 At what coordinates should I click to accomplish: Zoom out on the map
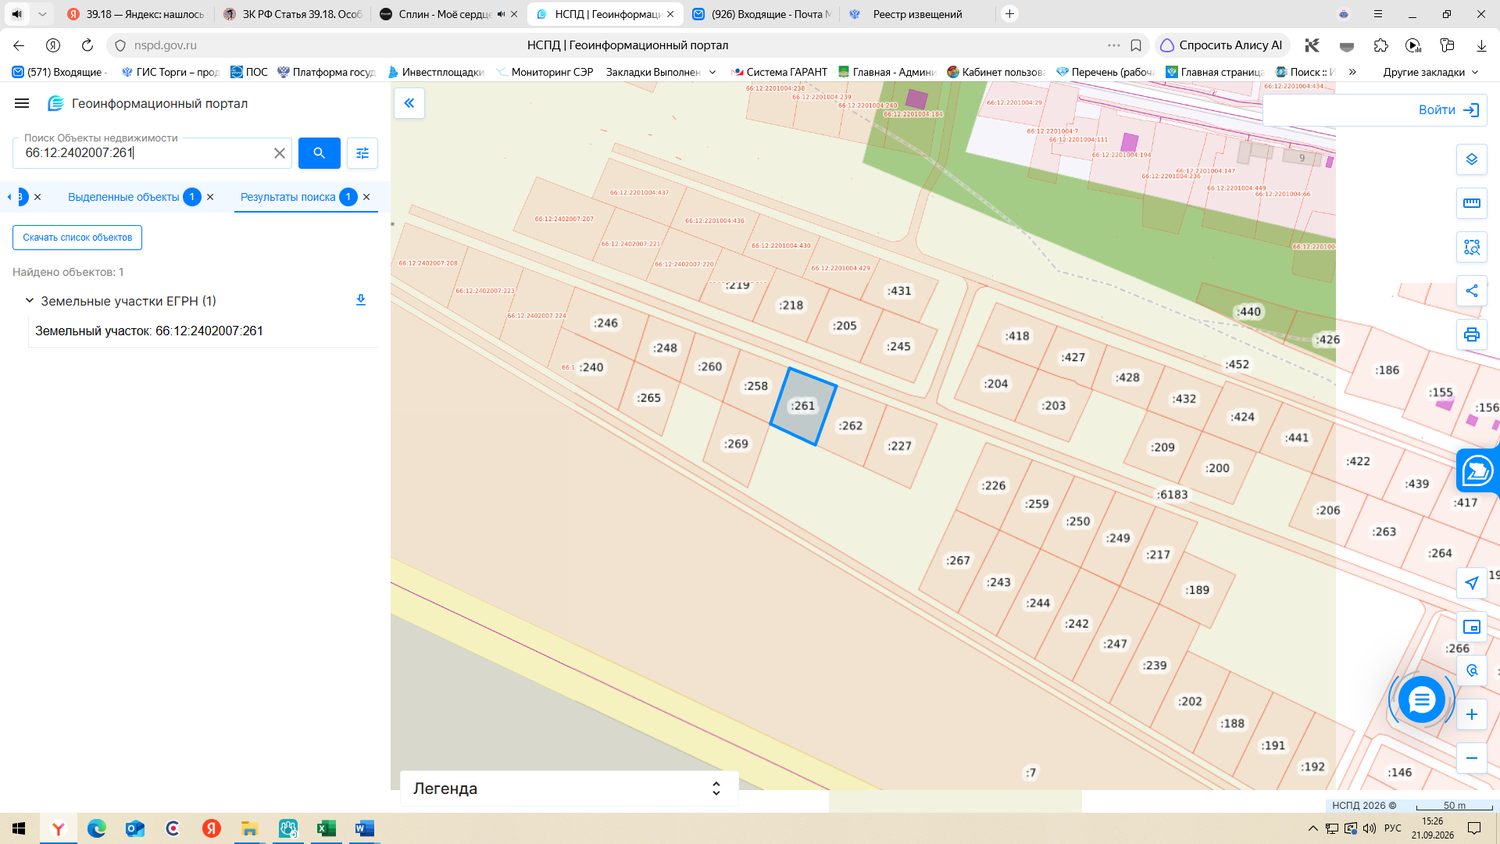(x=1472, y=758)
